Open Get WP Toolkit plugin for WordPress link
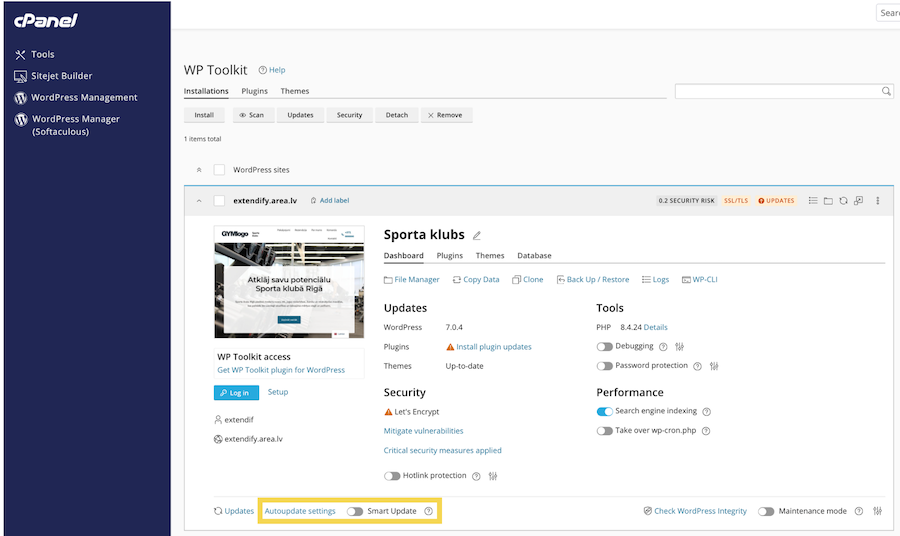Screen dimensions: 900x536 281,370
